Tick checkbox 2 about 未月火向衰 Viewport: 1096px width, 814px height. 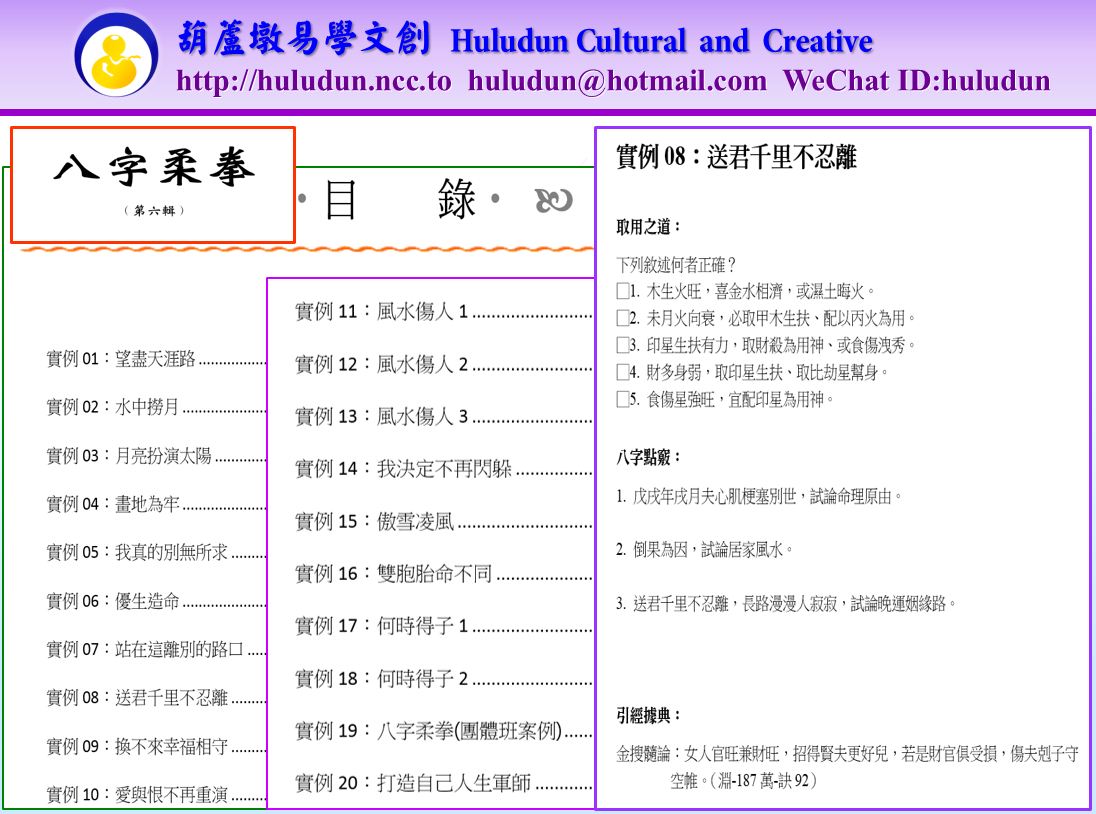(623, 319)
